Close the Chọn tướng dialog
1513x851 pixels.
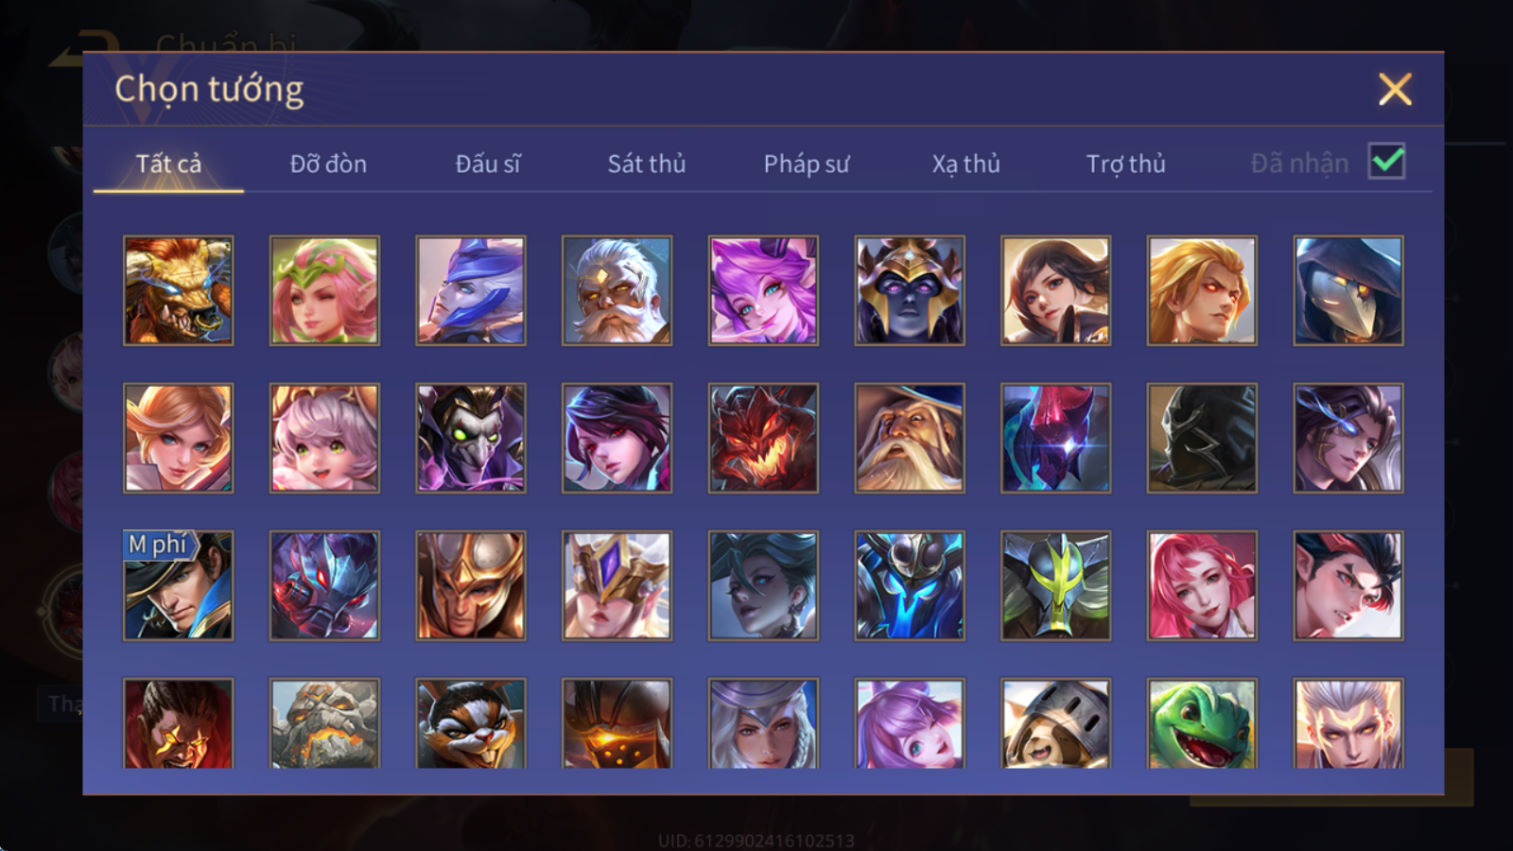point(1395,89)
